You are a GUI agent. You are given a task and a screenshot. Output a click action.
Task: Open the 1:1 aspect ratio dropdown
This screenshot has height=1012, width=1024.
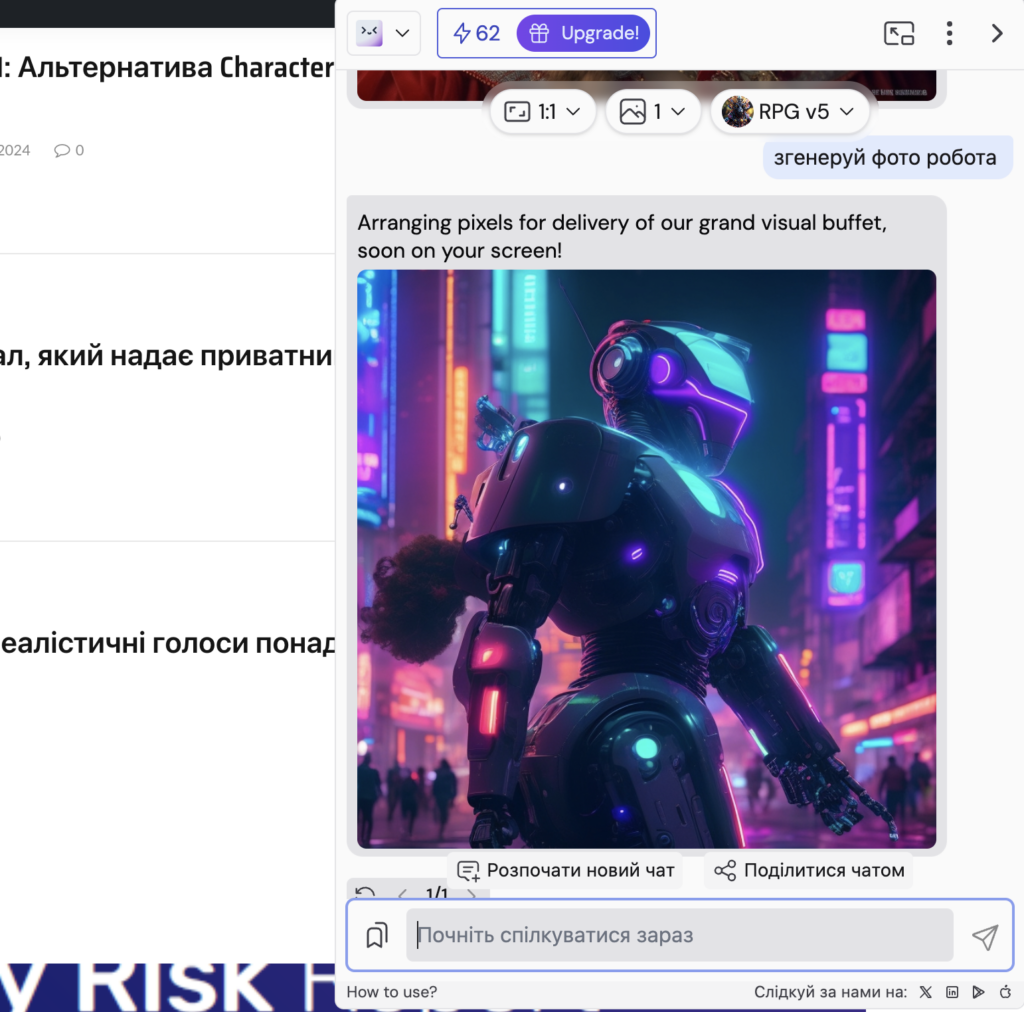point(543,112)
